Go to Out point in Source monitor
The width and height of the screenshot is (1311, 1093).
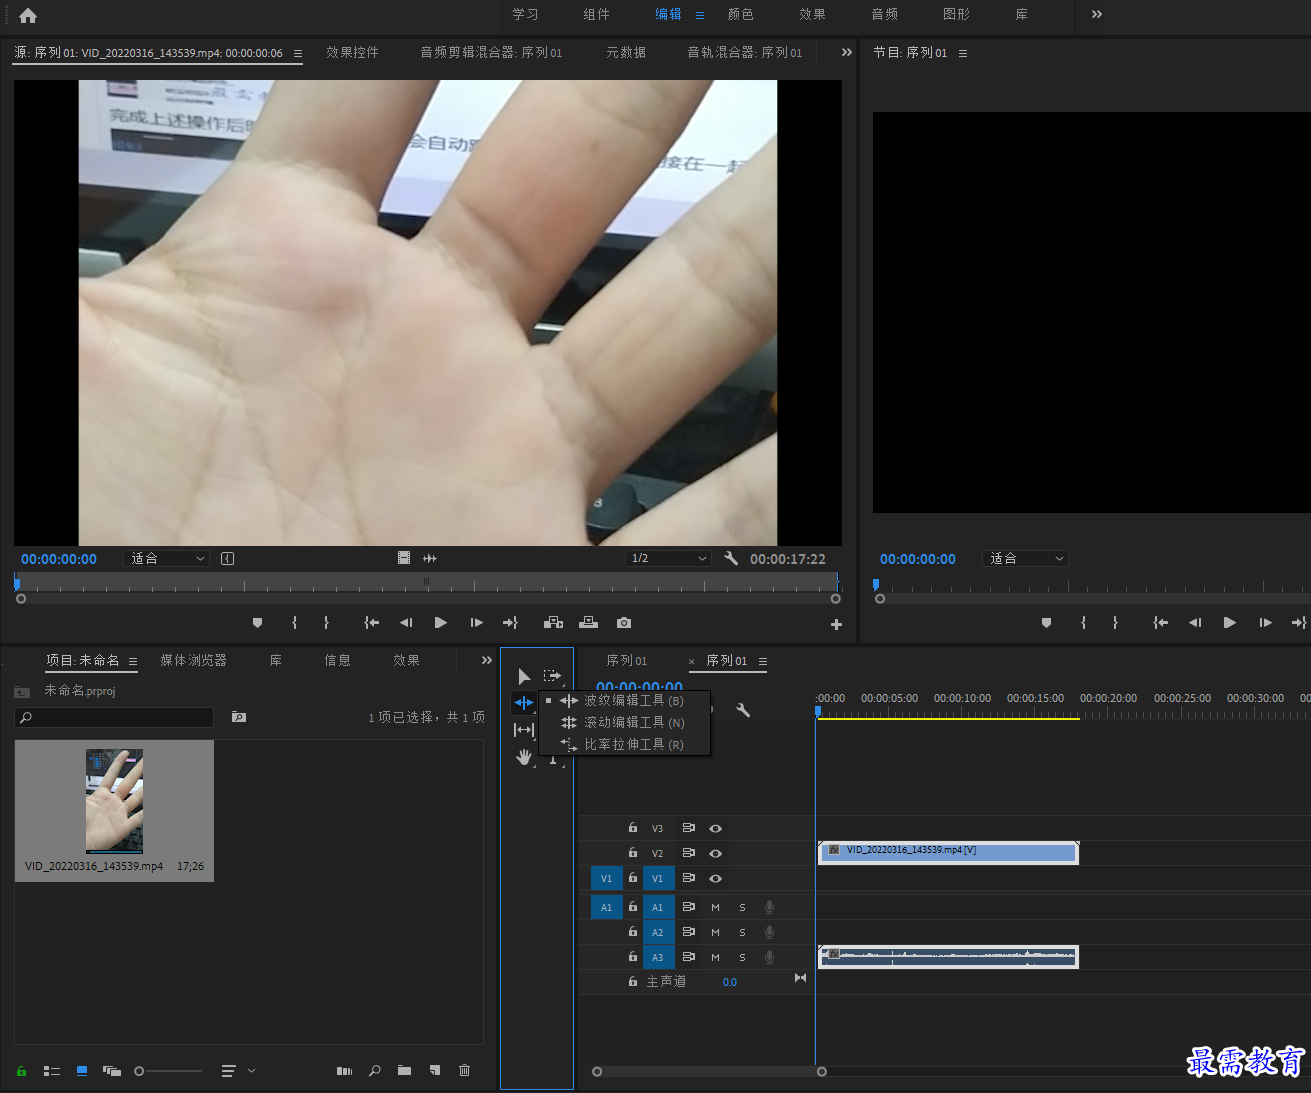coord(510,623)
